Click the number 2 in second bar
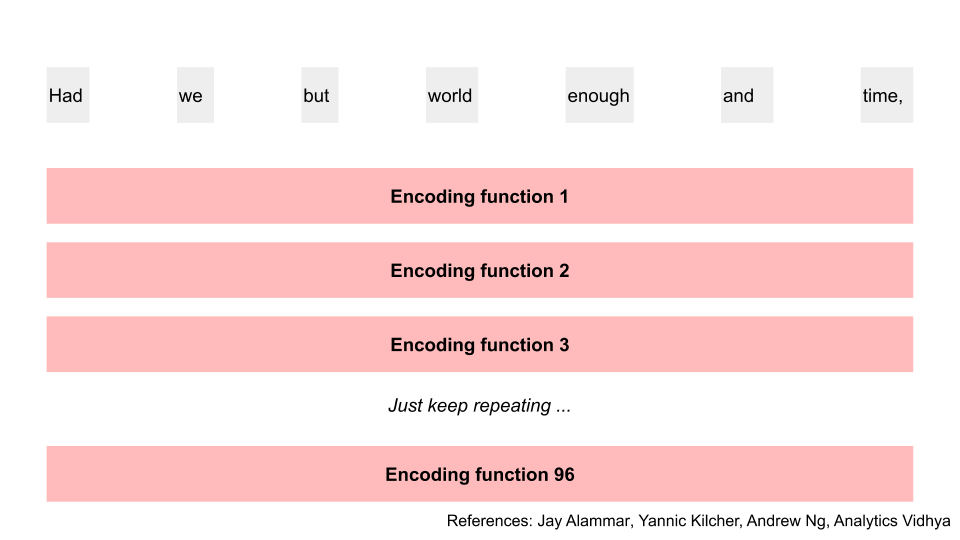 point(564,271)
